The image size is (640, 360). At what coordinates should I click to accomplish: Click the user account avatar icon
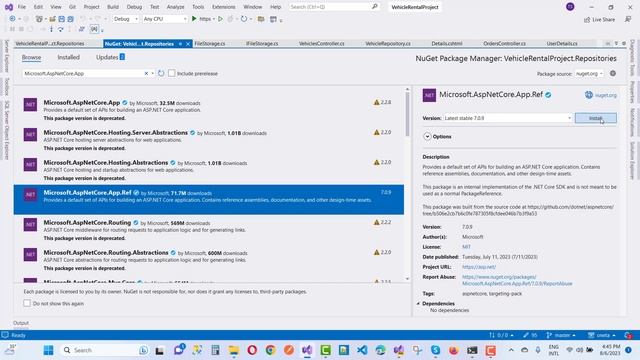[570, 7]
